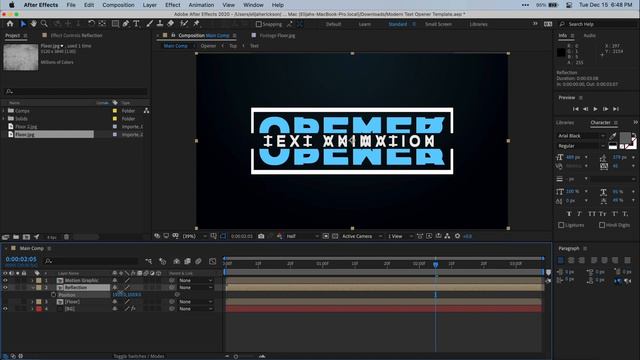
Task: Click the Character panel fill color swatch
Action: 625,138
